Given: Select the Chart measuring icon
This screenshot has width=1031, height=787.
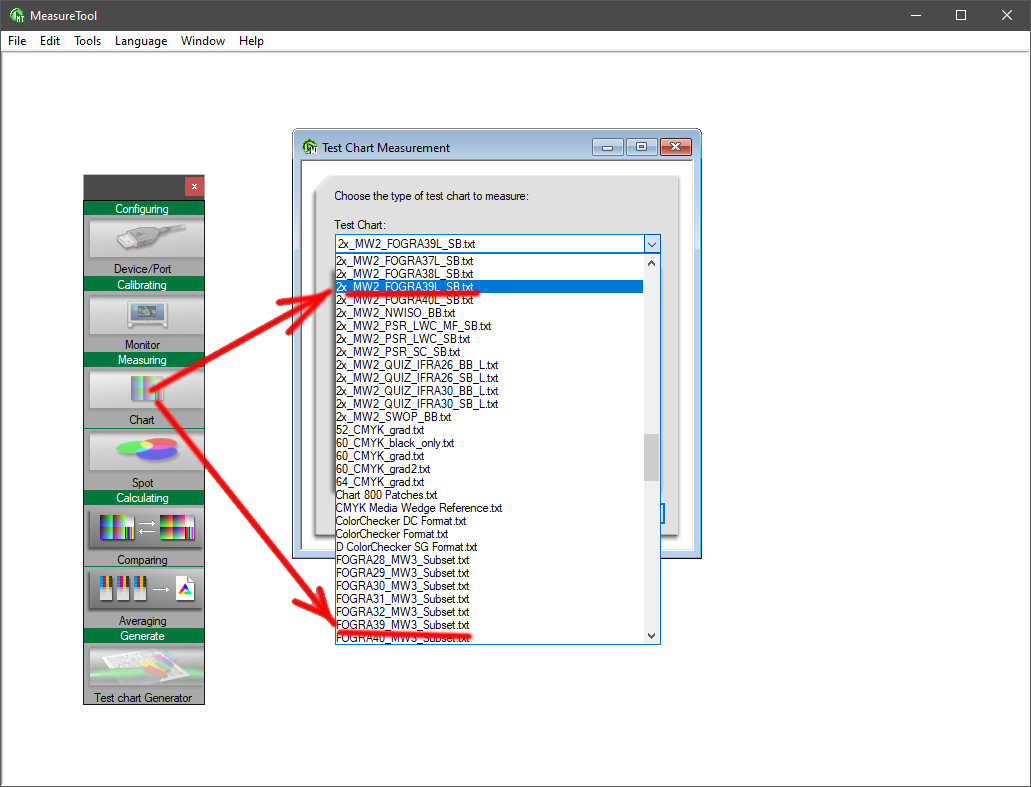Looking at the screenshot, I should coord(144,390).
